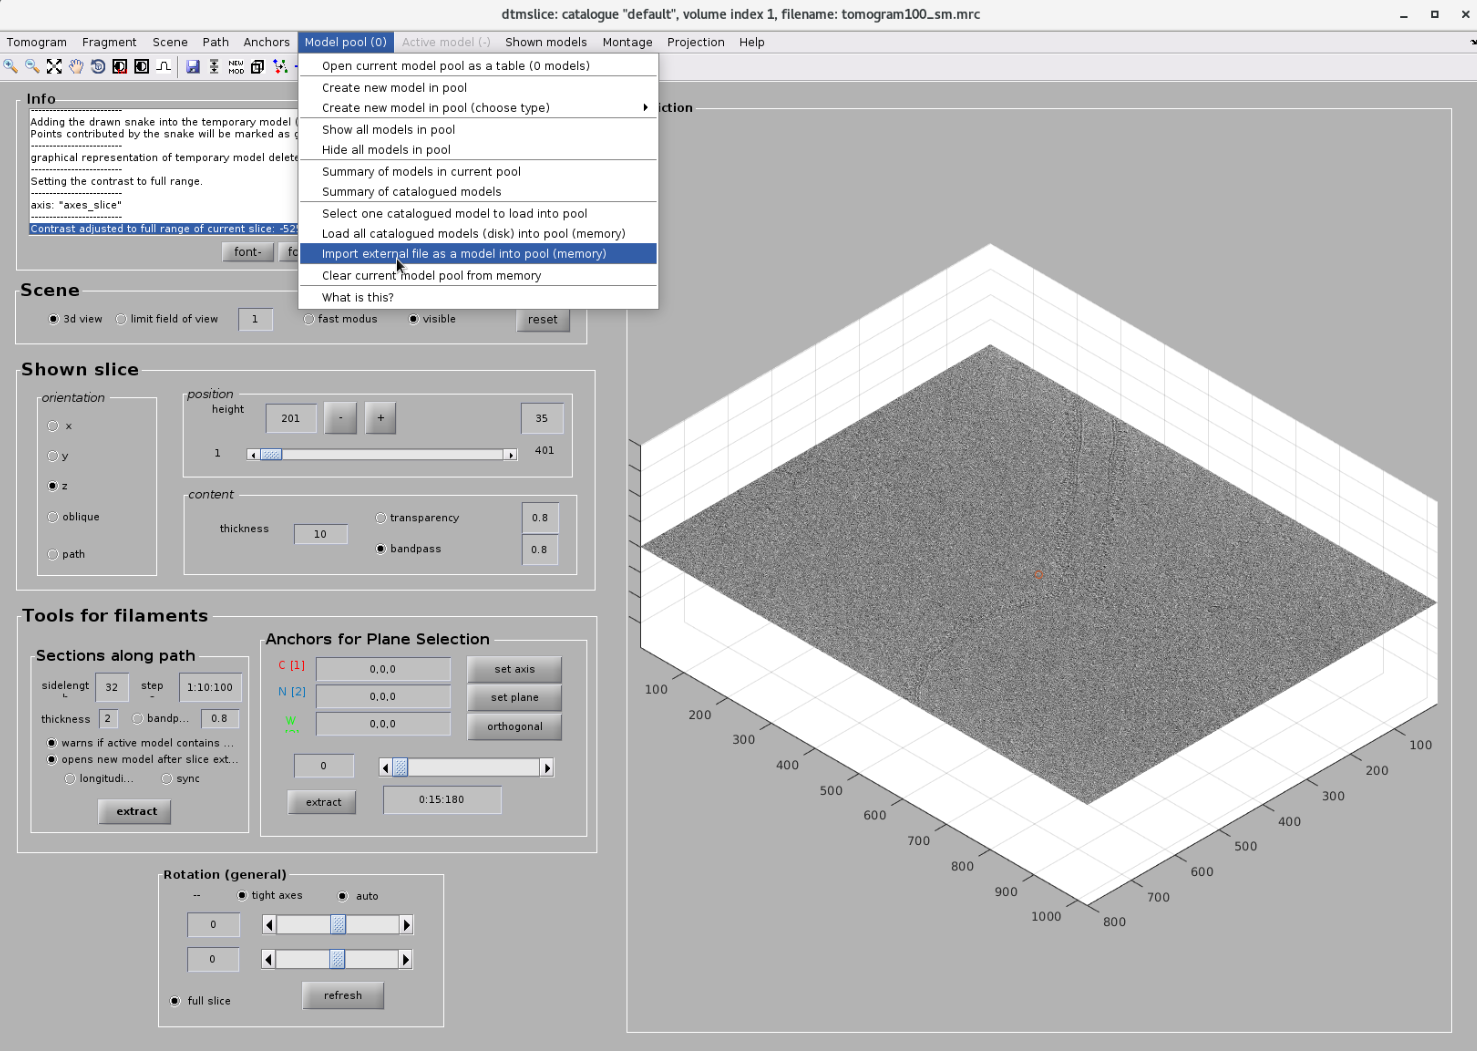Click the sidelength field showing 32
Viewport: 1477px width, 1051px height.
111,687
